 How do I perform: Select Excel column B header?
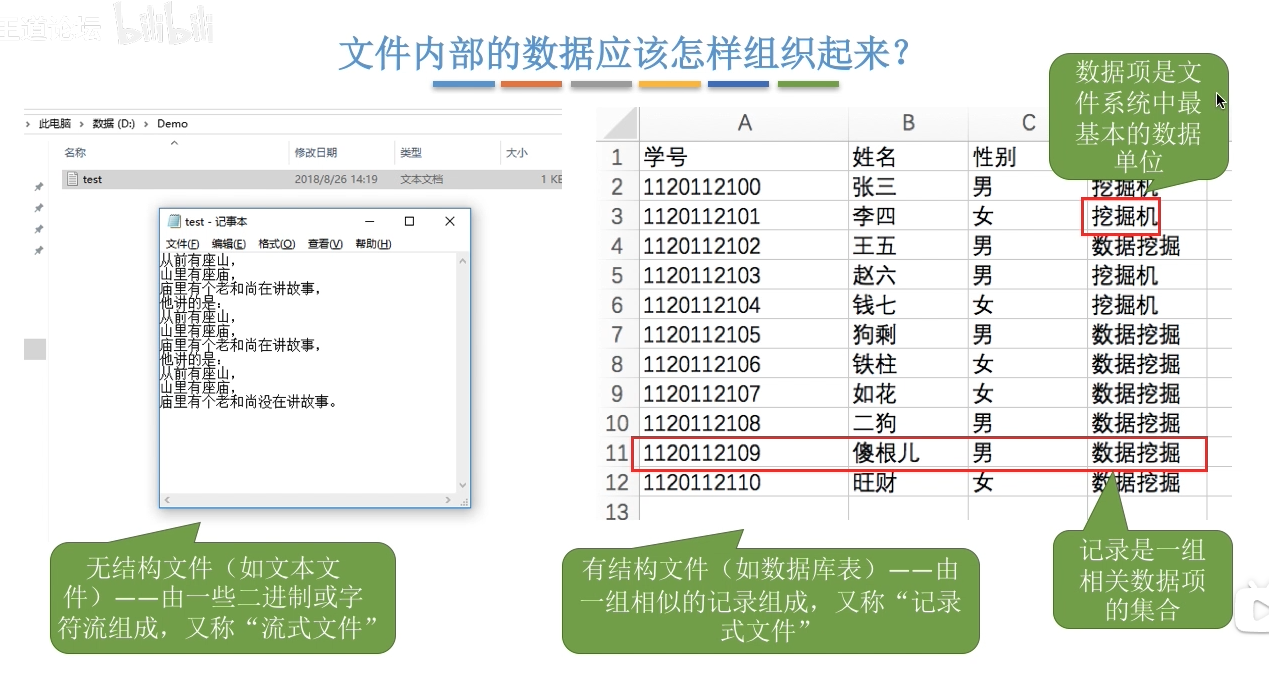908,123
